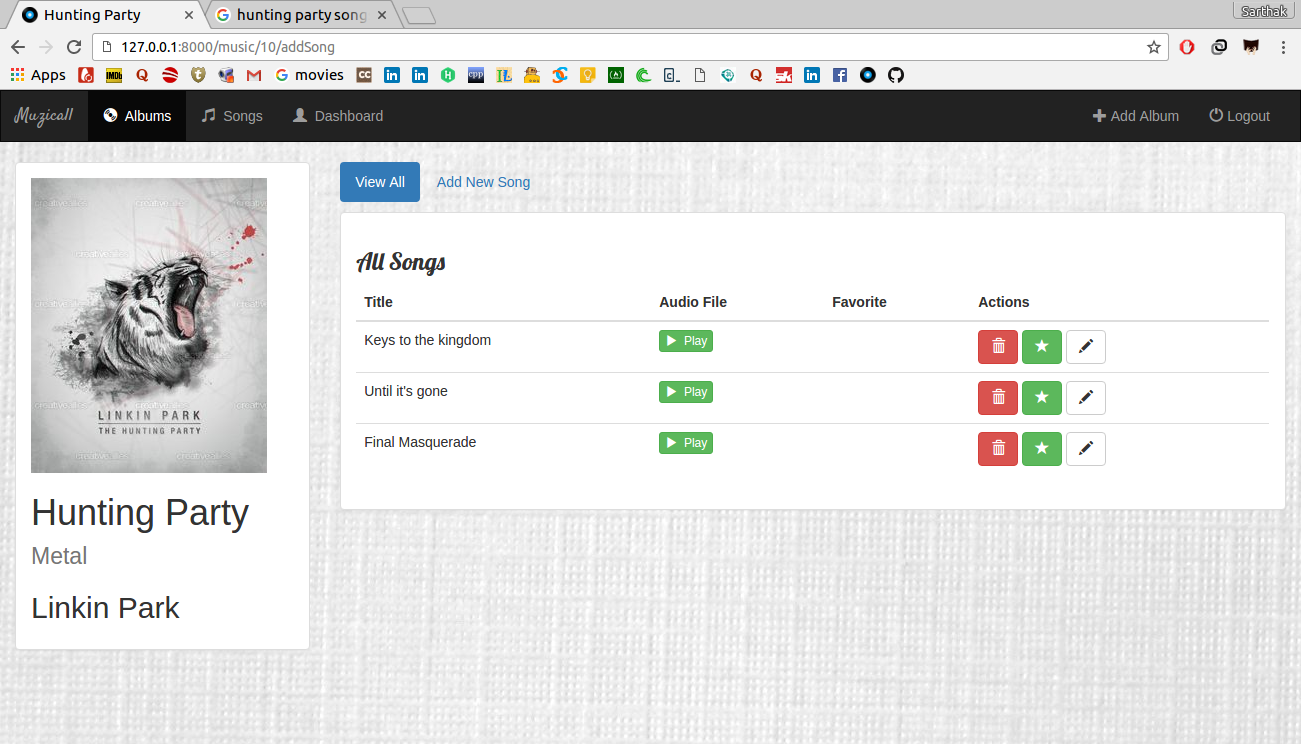Go to the Songs navbar page
The image size is (1301, 744).
click(x=232, y=116)
